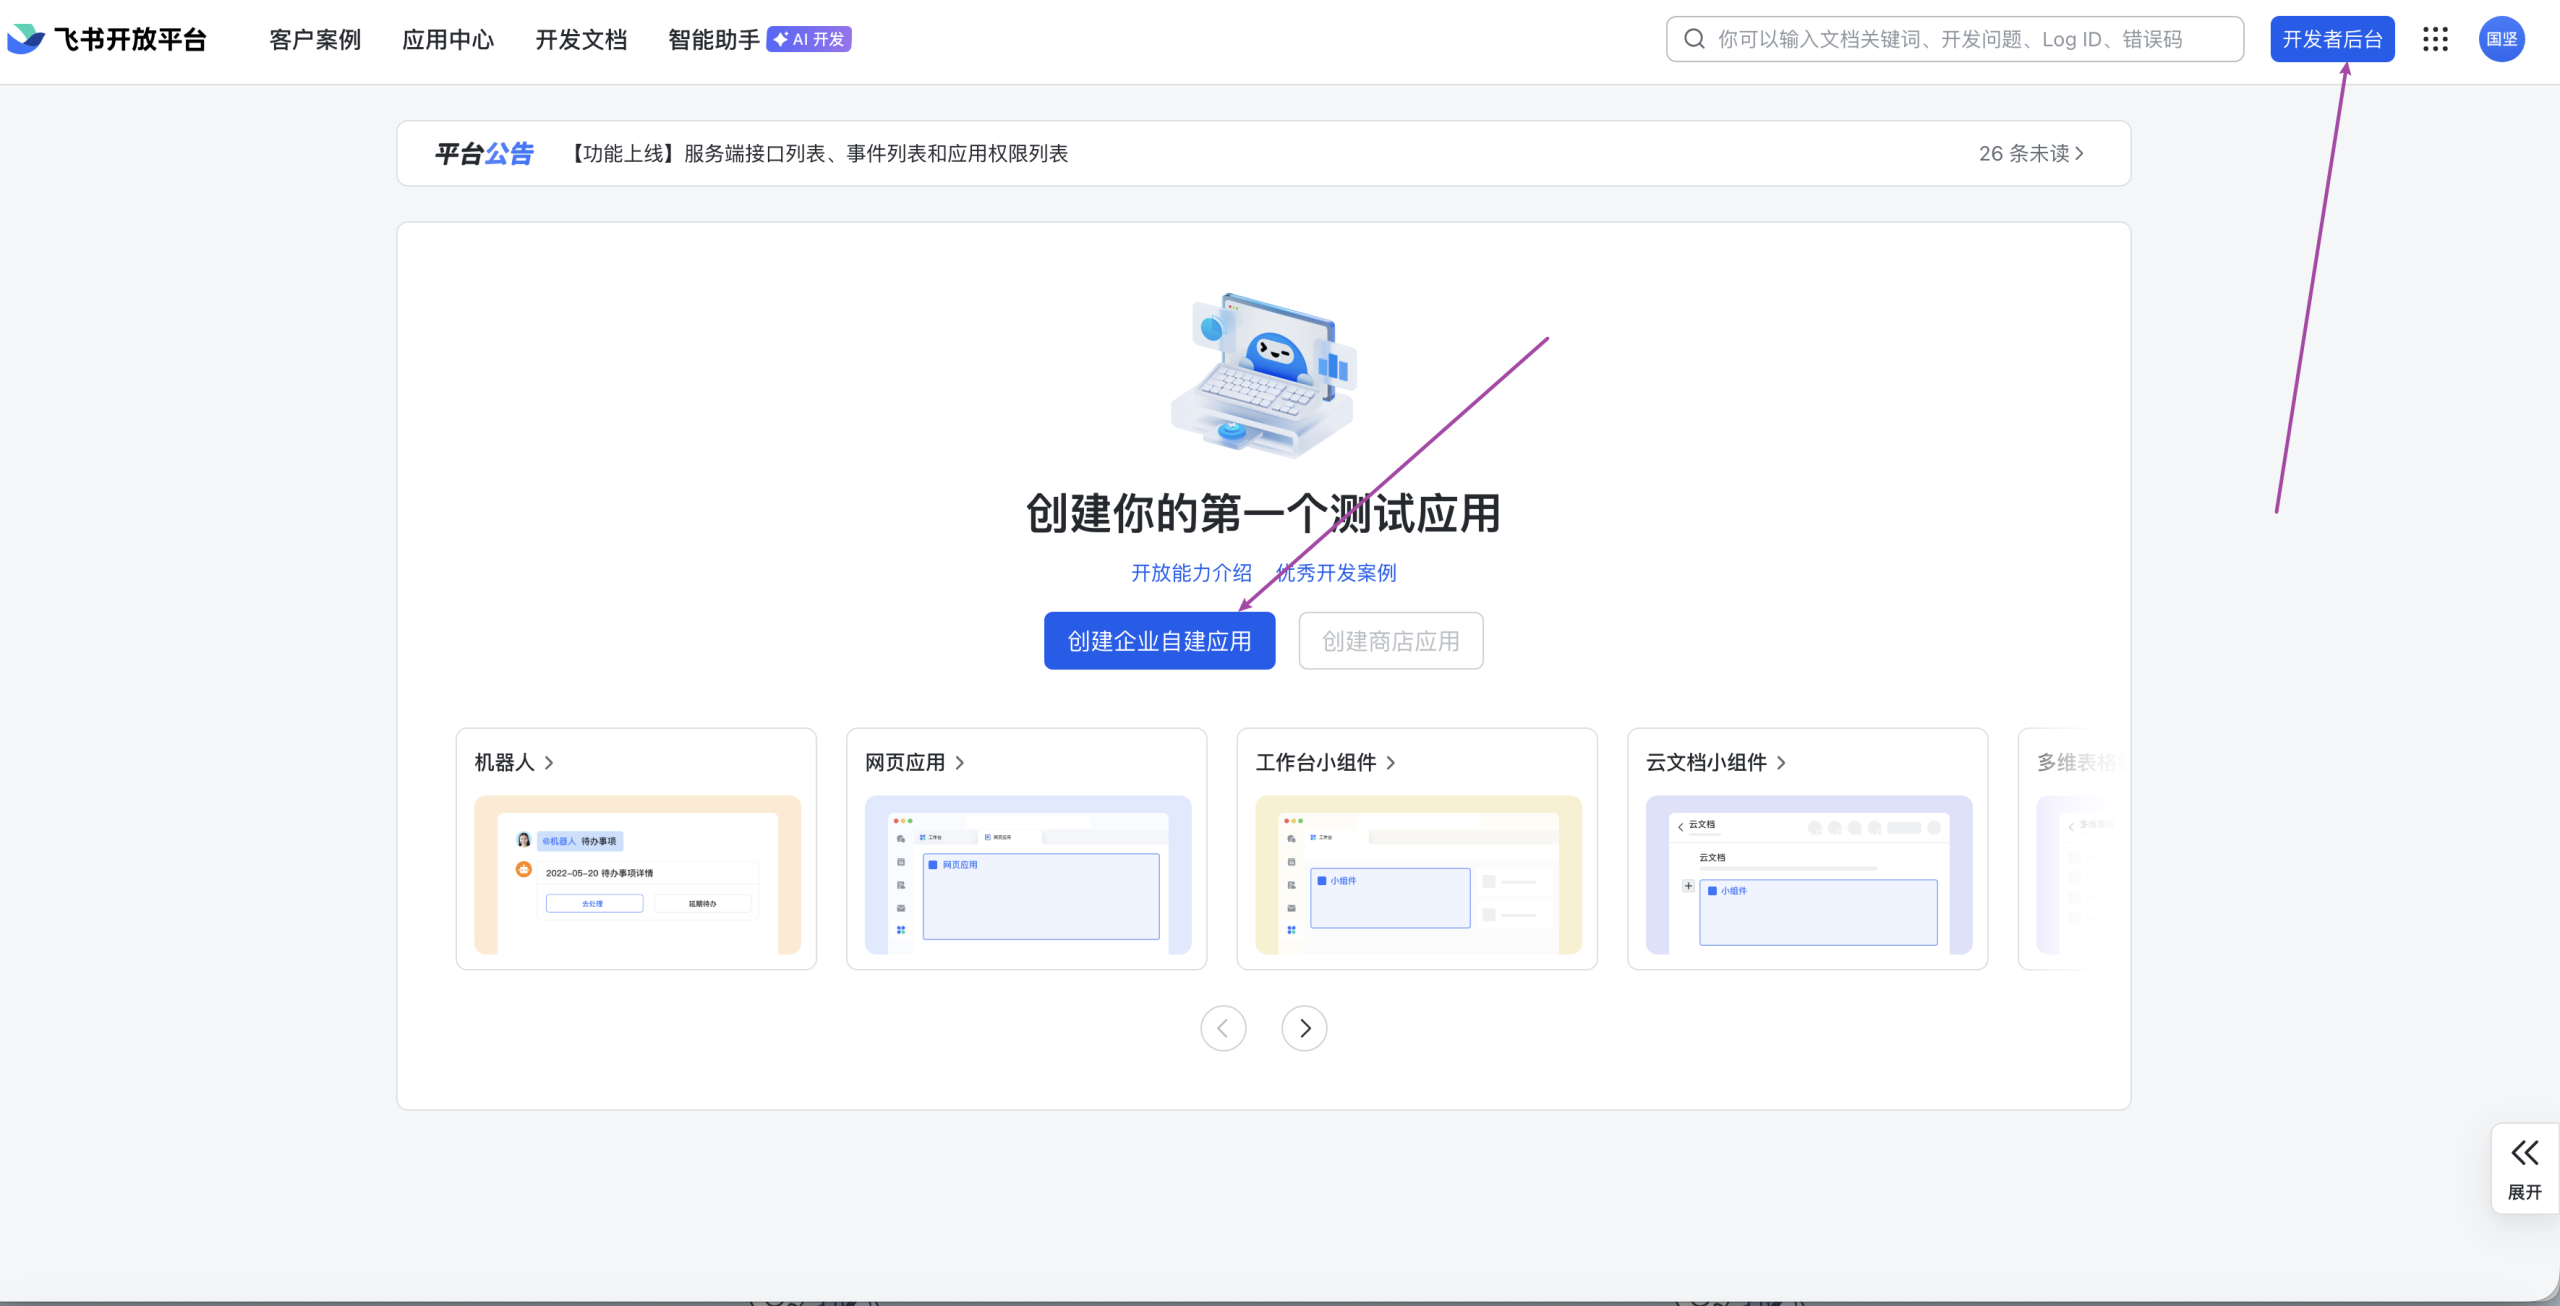This screenshot has height=1306, width=2560.
Task: Collapse panel using the double-chevron icon bottom right
Action: point(2524,1153)
